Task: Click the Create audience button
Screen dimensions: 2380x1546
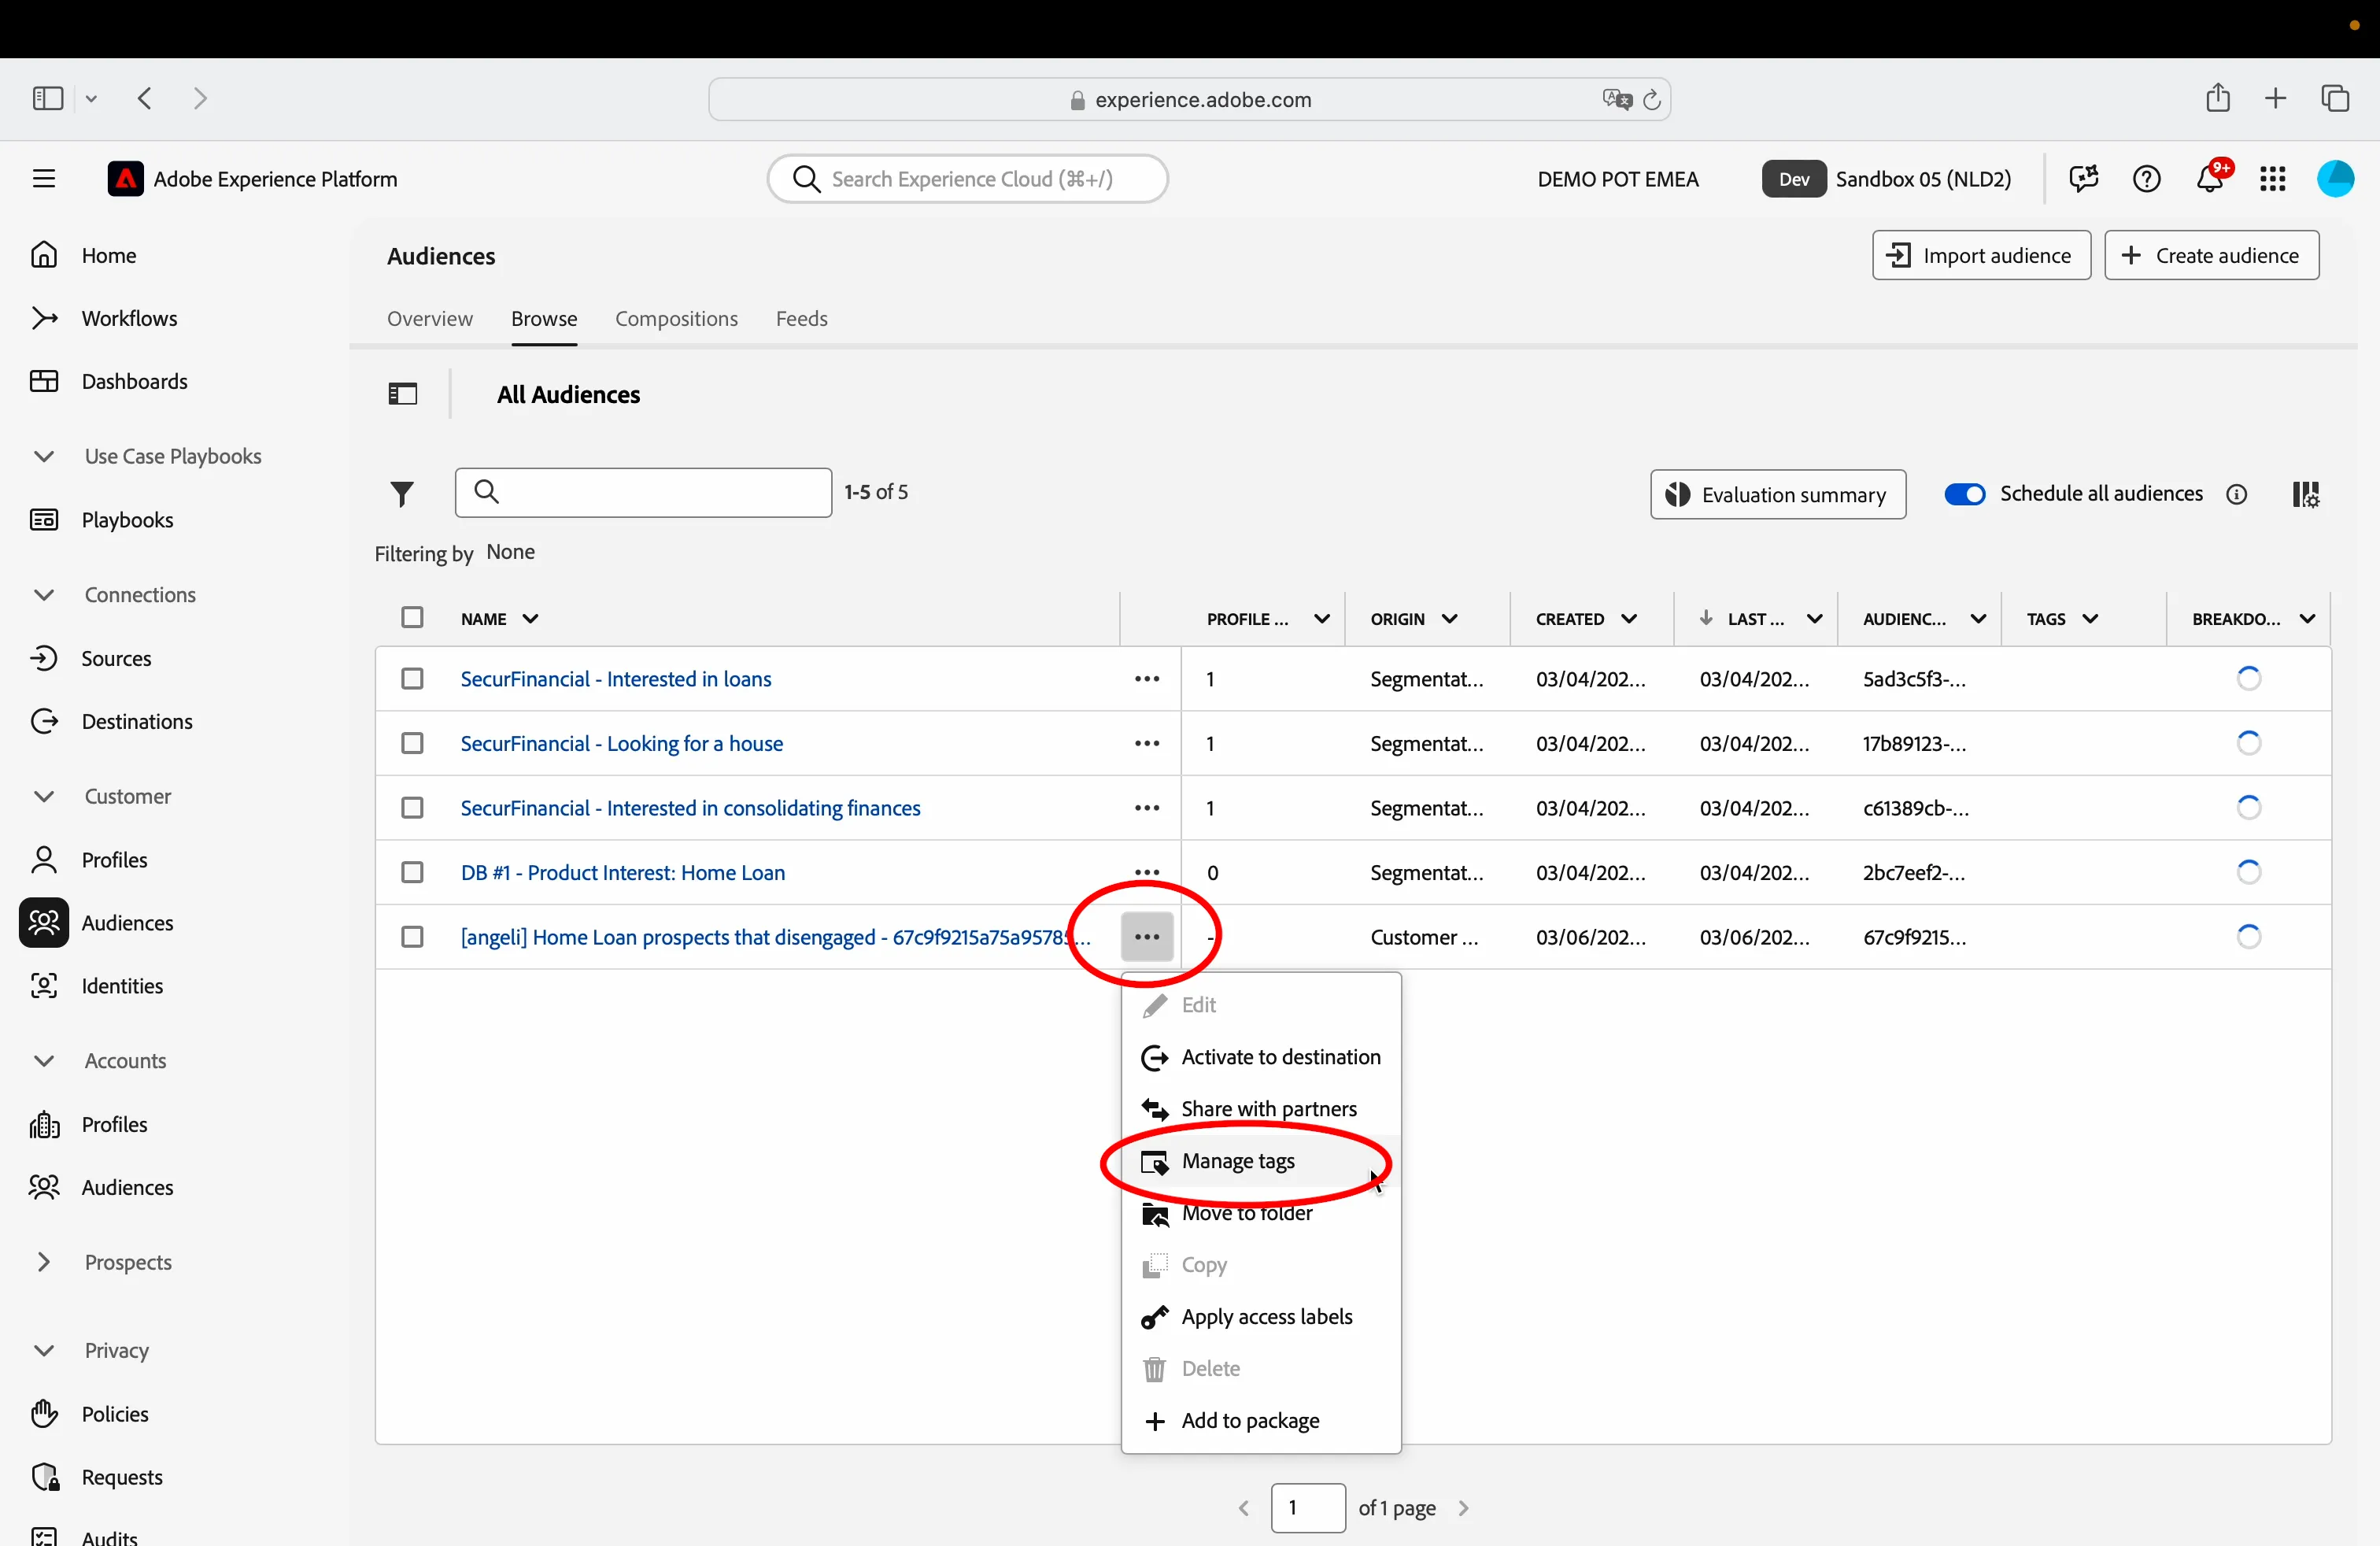Action: tap(2211, 256)
